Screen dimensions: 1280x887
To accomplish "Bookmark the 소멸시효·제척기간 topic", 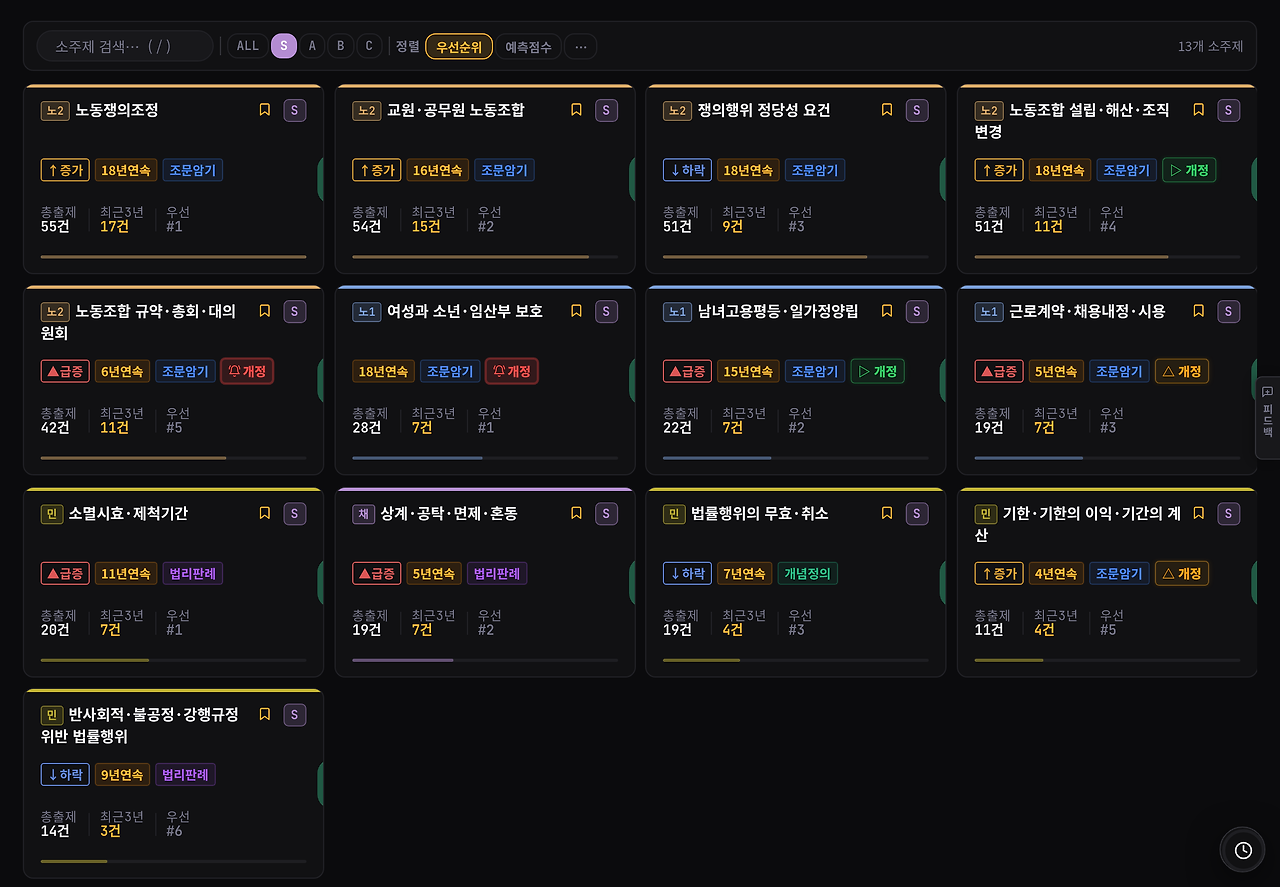I will coord(265,513).
